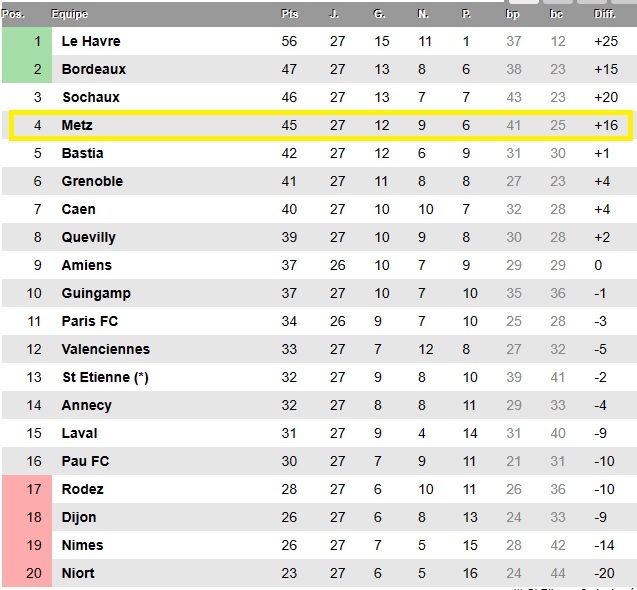Screen dimensions: 637x590
Task: Click the Caen team name
Action: [x=79, y=209]
